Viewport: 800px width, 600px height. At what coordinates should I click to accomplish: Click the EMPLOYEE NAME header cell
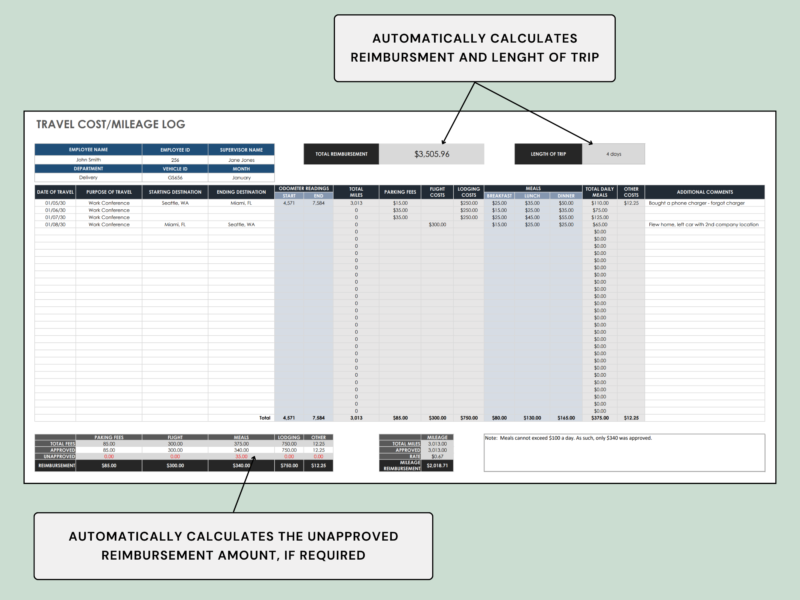(88, 150)
